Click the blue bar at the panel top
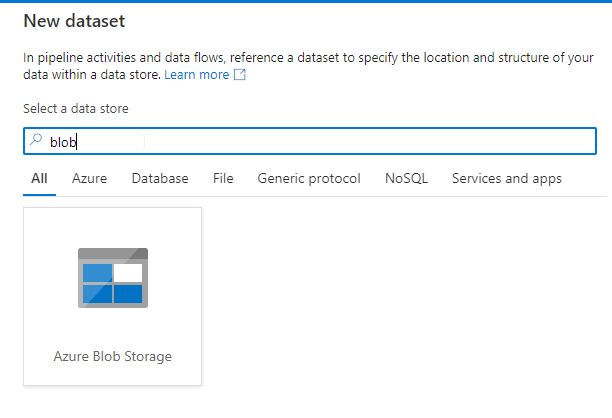 click(x=306, y=2)
